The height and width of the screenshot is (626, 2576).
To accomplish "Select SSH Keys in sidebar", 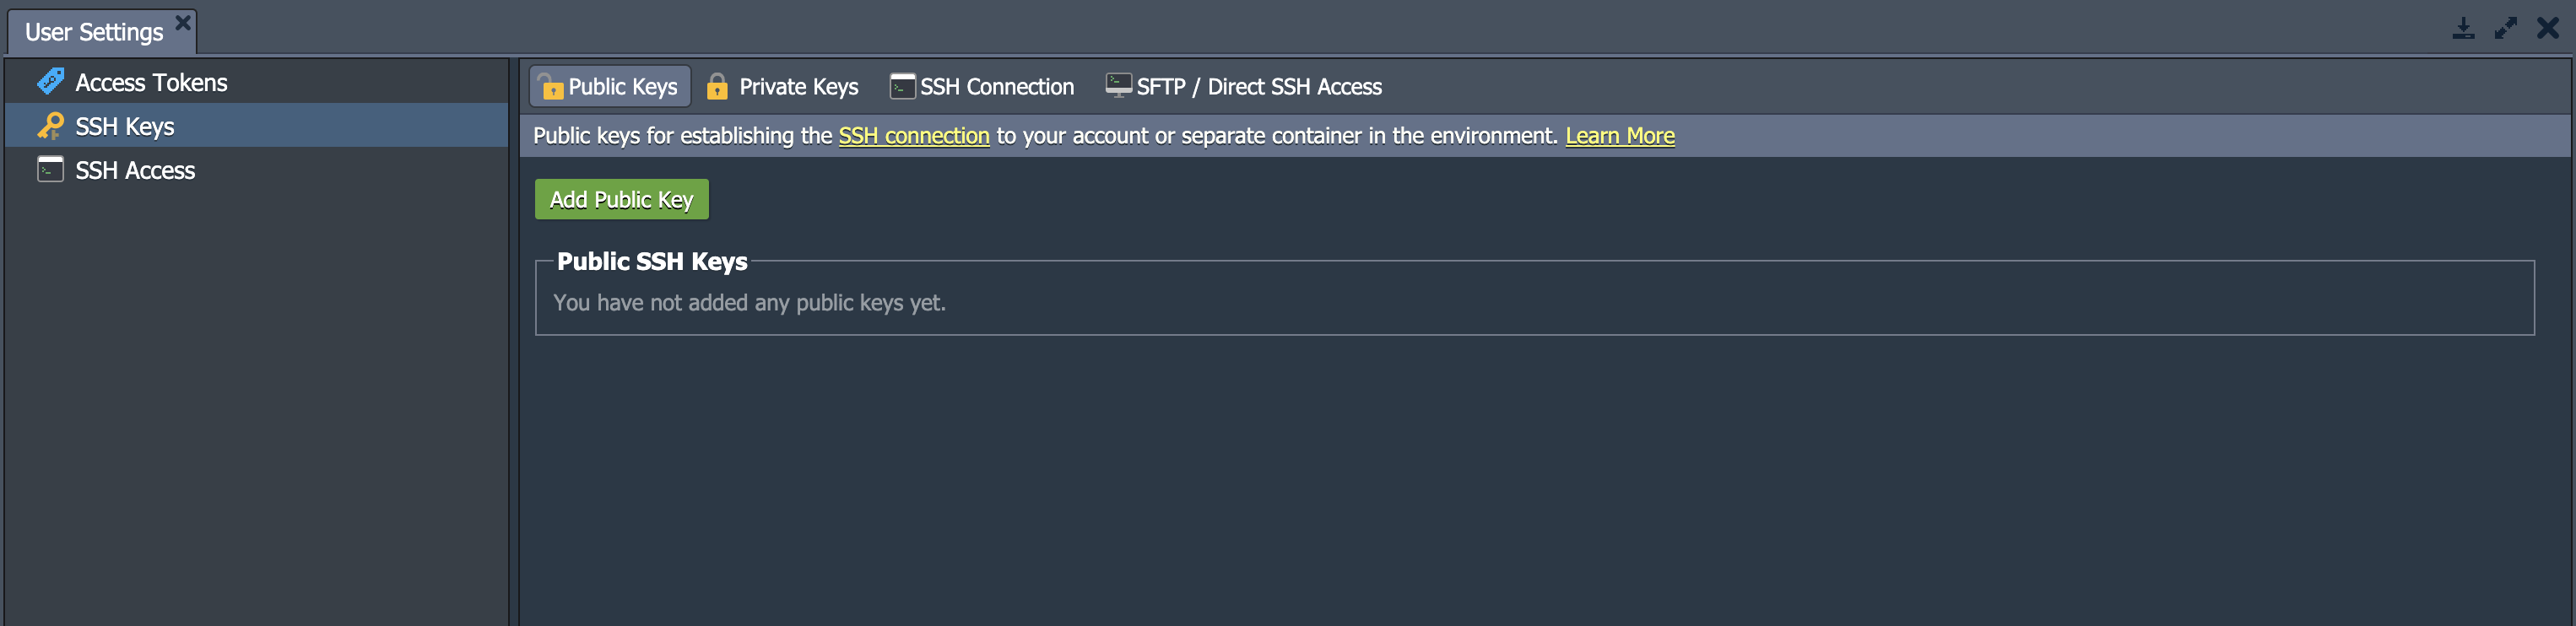I will [257, 126].
